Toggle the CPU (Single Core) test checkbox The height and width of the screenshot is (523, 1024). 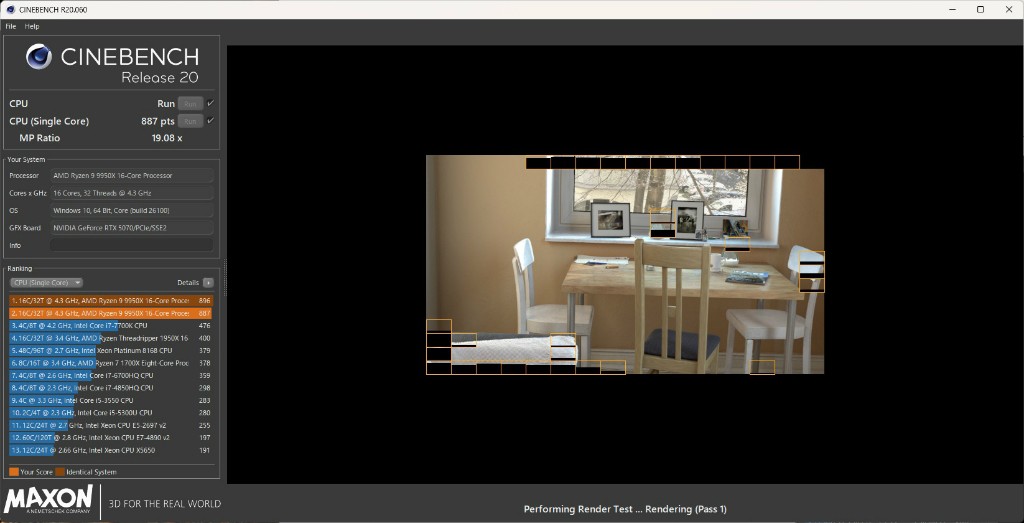(211, 121)
